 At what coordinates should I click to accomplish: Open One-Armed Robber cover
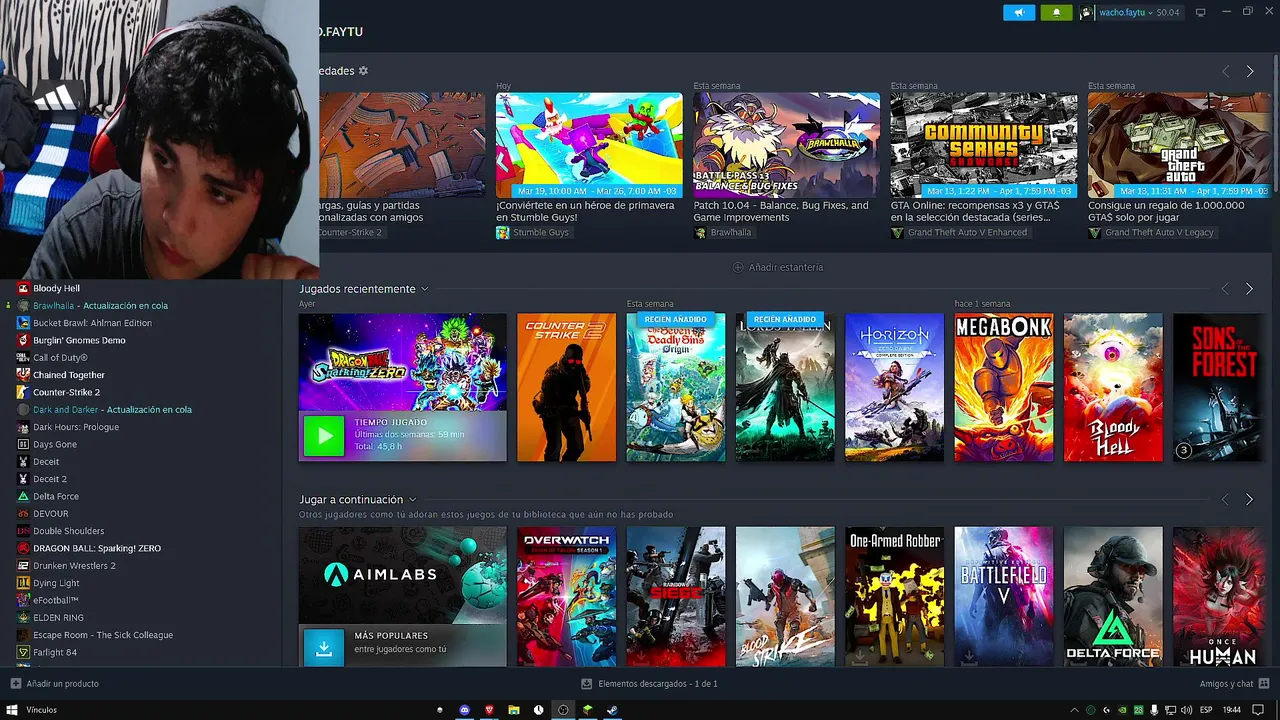click(x=894, y=597)
